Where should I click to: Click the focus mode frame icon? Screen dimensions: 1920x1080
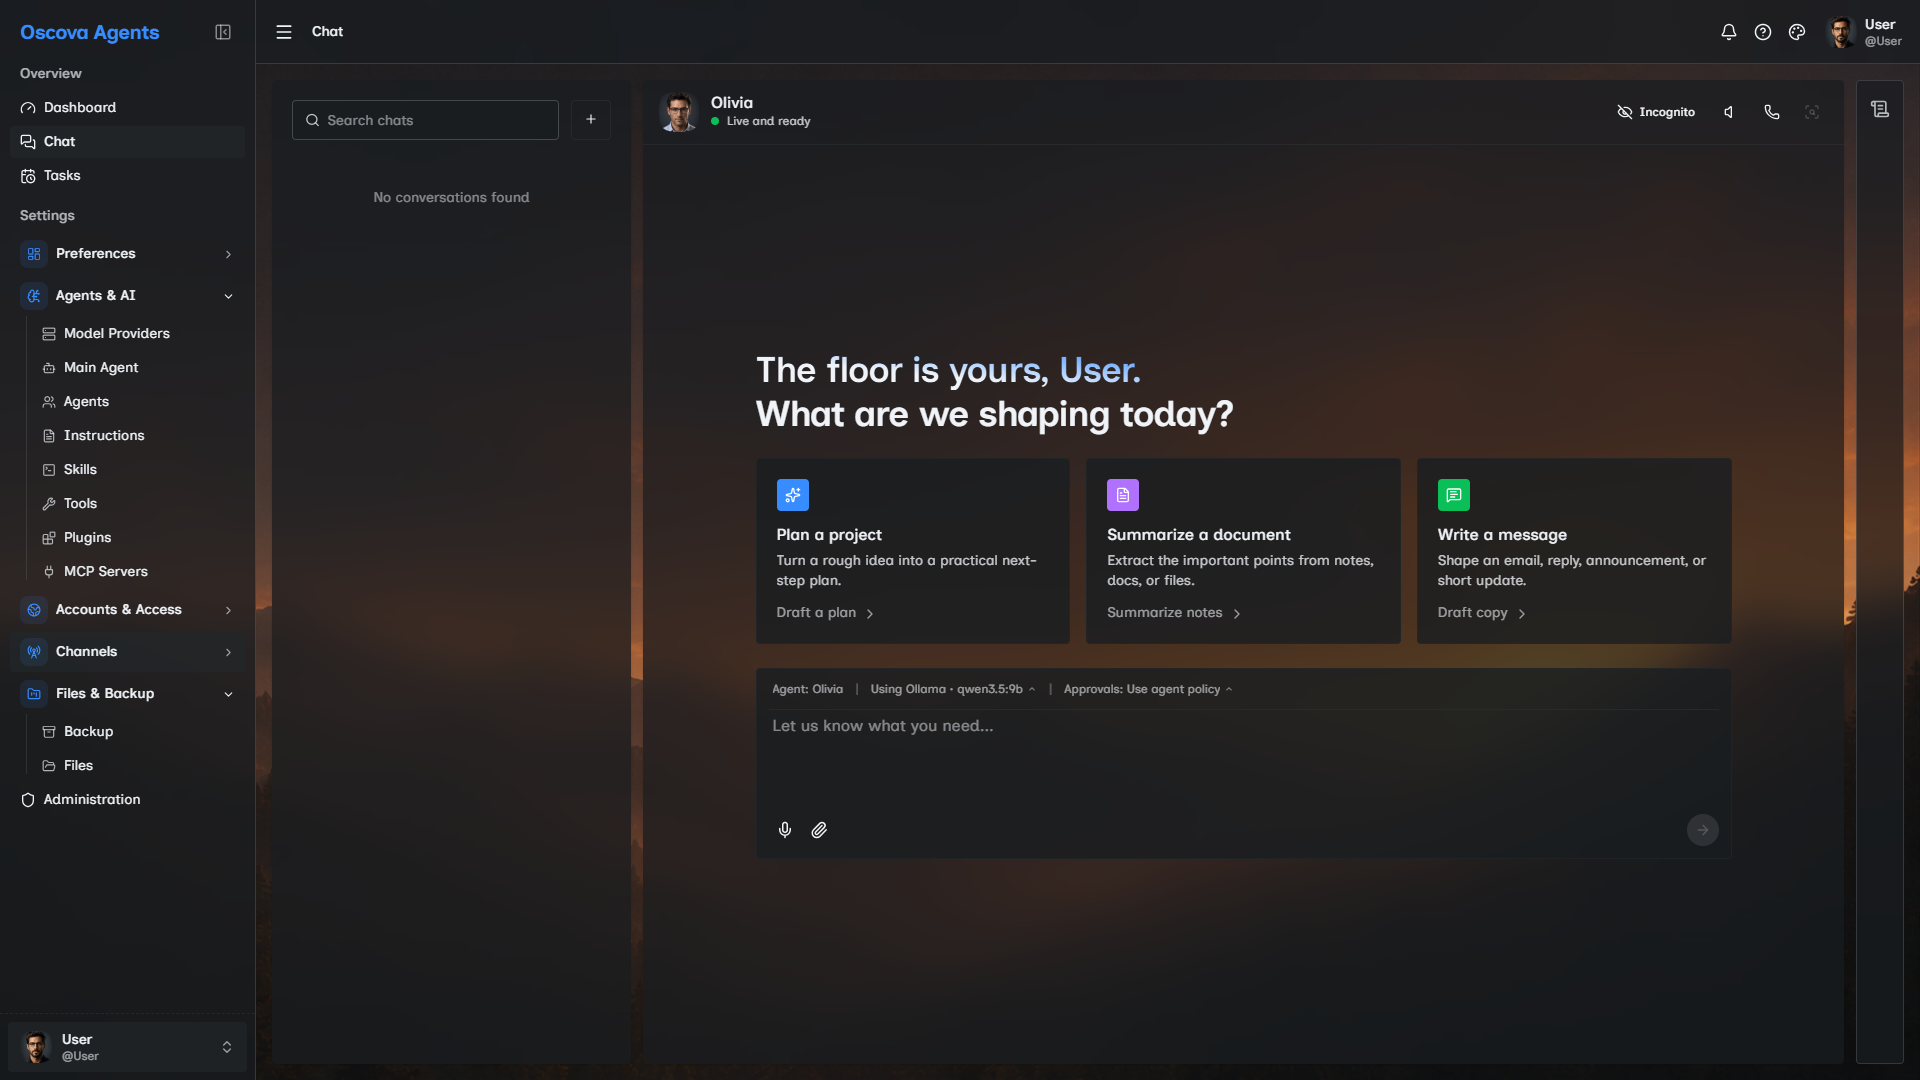pos(1812,112)
